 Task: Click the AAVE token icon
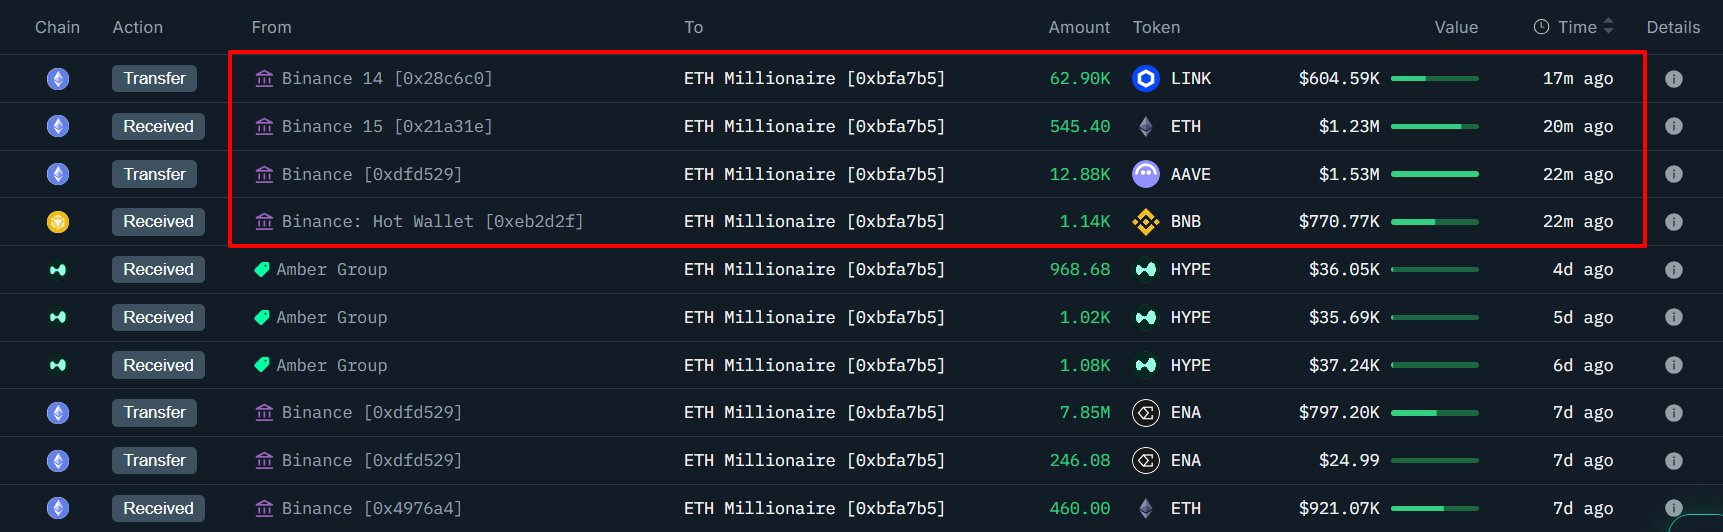[1146, 174]
